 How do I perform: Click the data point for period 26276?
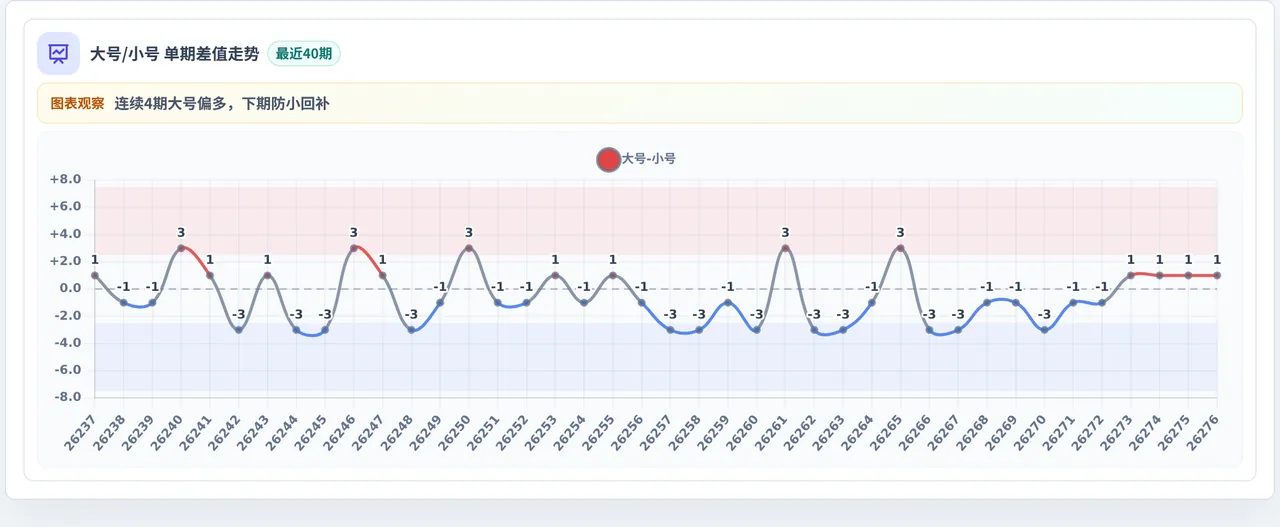click(1217, 275)
